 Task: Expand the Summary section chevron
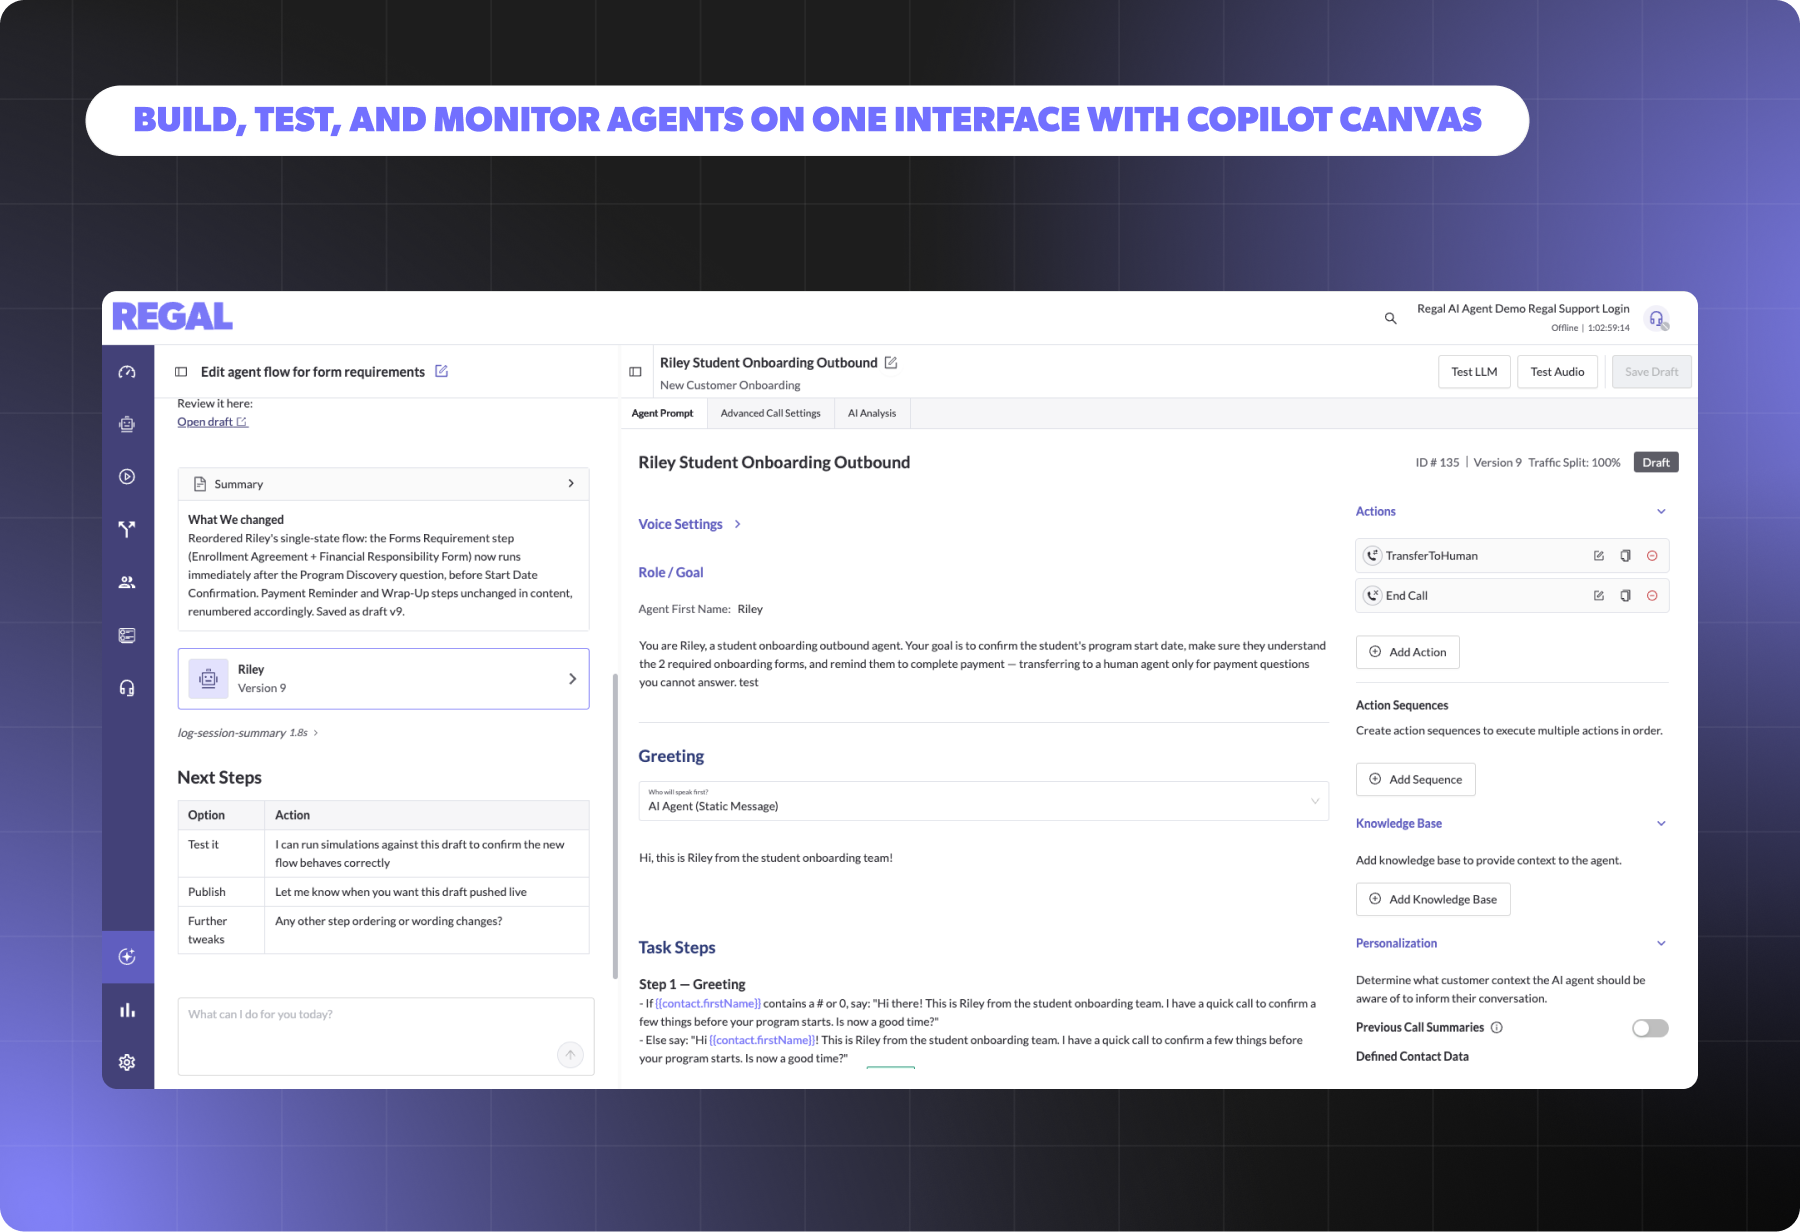click(571, 484)
